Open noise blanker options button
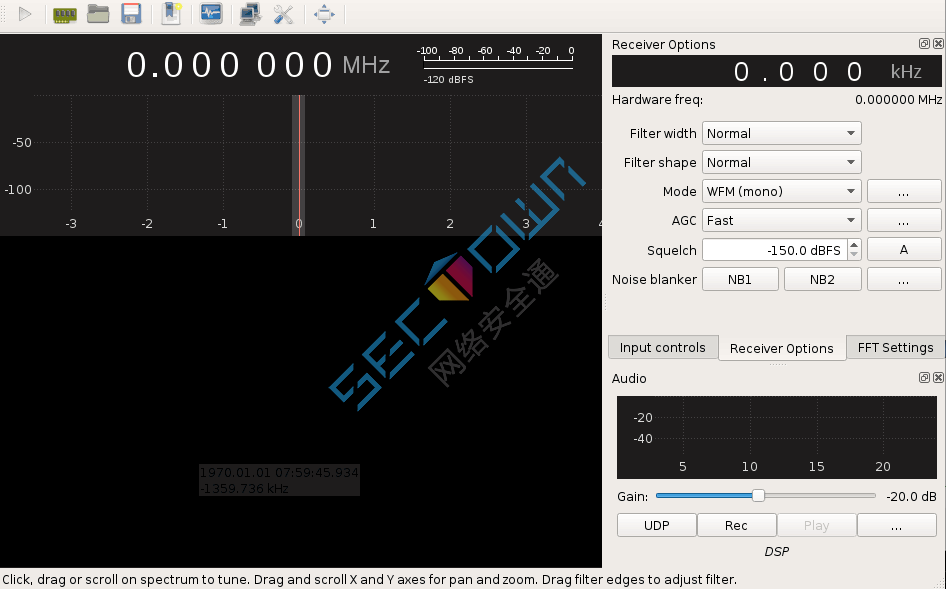The height and width of the screenshot is (589, 946). click(903, 279)
